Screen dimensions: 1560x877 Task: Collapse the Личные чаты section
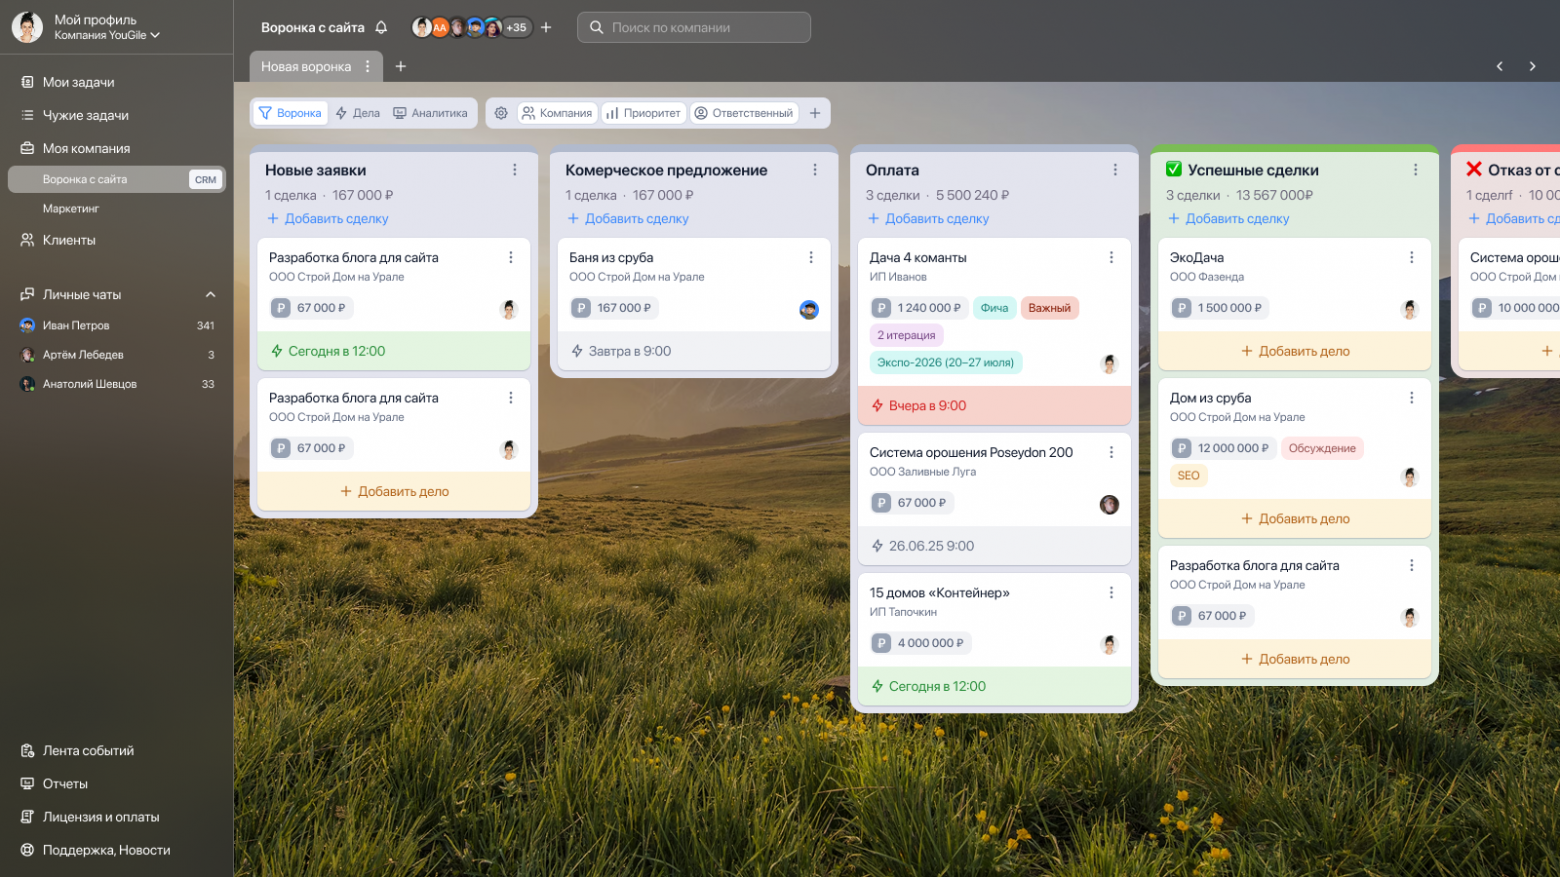coord(210,295)
